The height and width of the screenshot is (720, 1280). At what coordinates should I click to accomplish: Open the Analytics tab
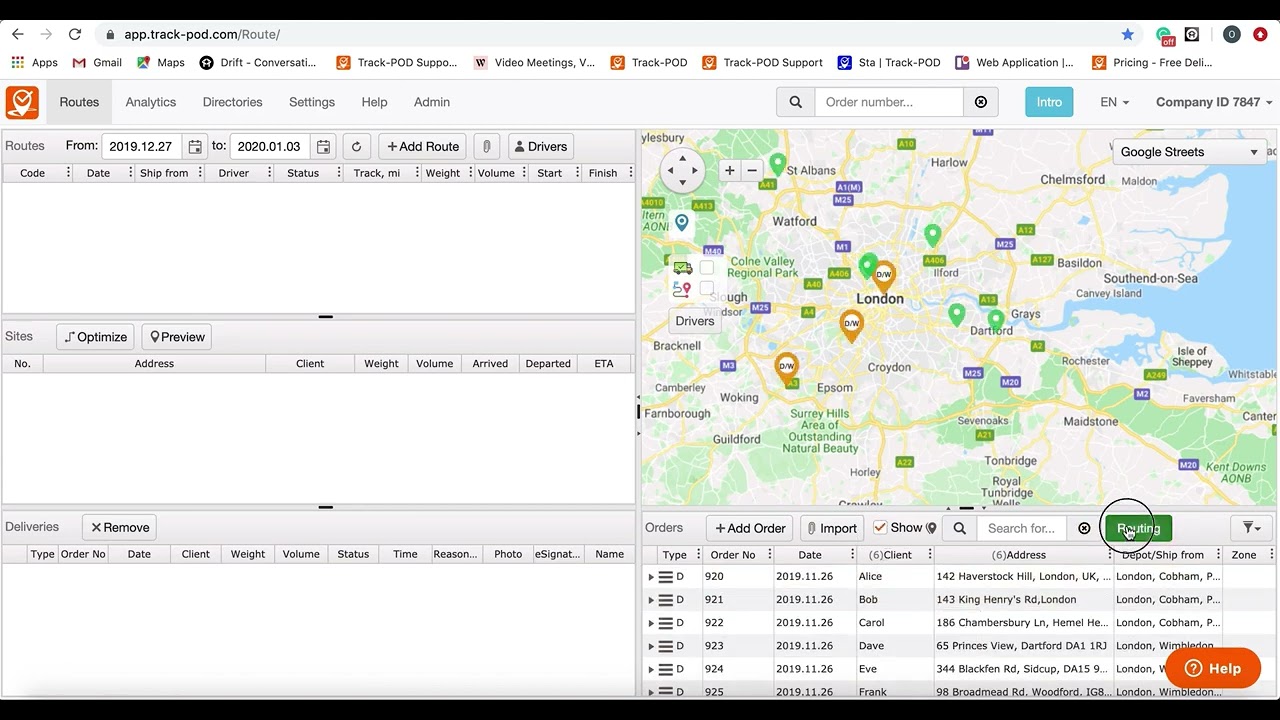point(151,102)
